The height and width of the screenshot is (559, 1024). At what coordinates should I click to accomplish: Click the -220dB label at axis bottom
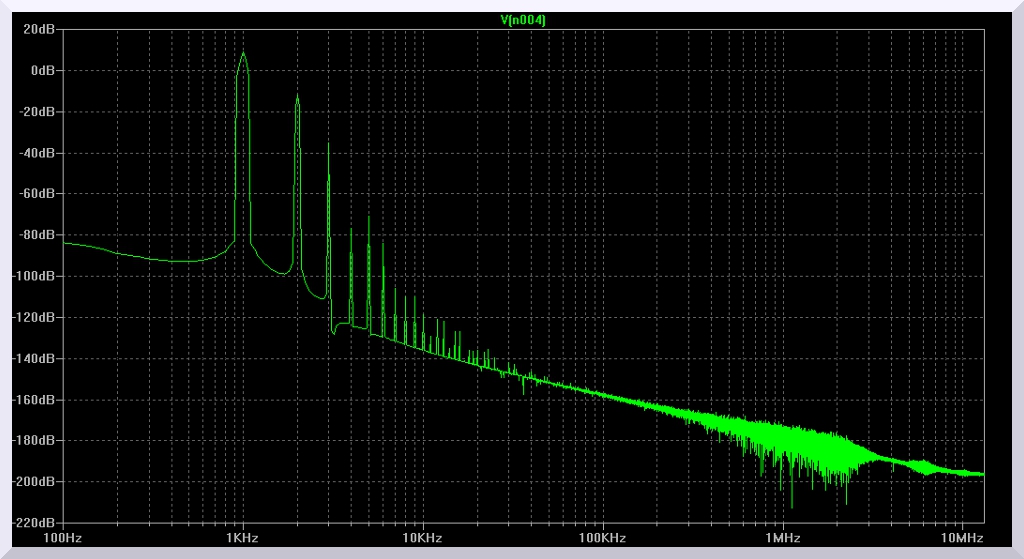(x=36, y=522)
